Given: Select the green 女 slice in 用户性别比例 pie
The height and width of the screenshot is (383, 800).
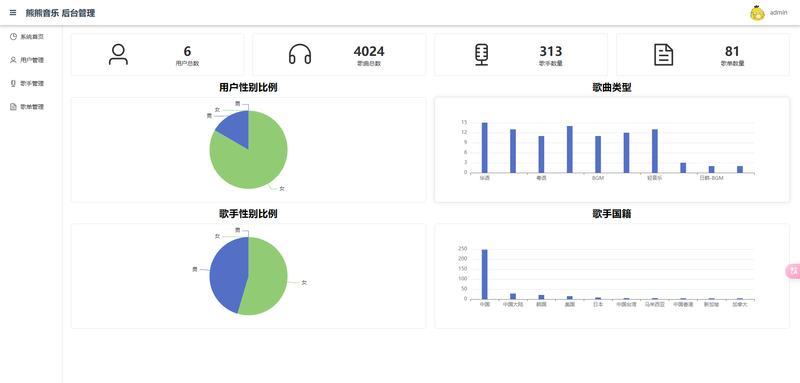Looking at the screenshot, I should [x=255, y=158].
